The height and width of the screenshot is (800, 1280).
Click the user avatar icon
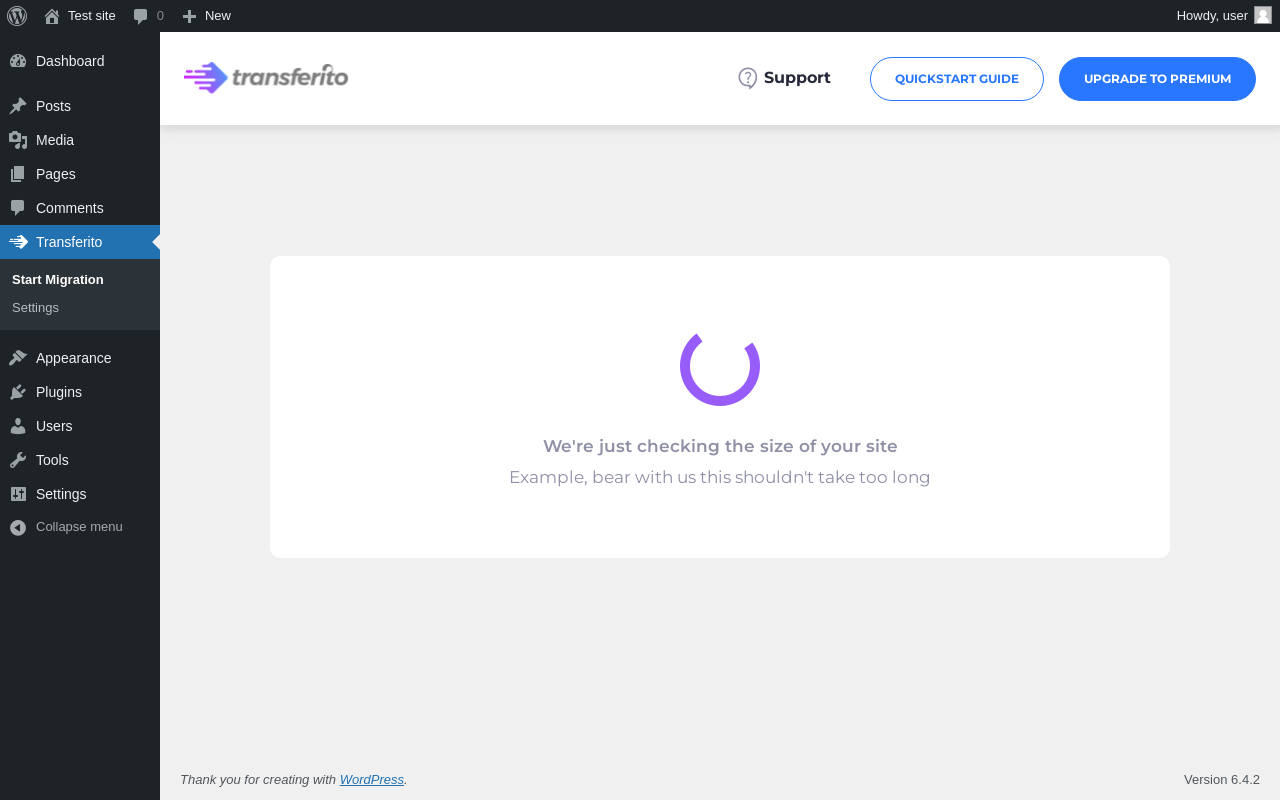tap(1263, 15)
